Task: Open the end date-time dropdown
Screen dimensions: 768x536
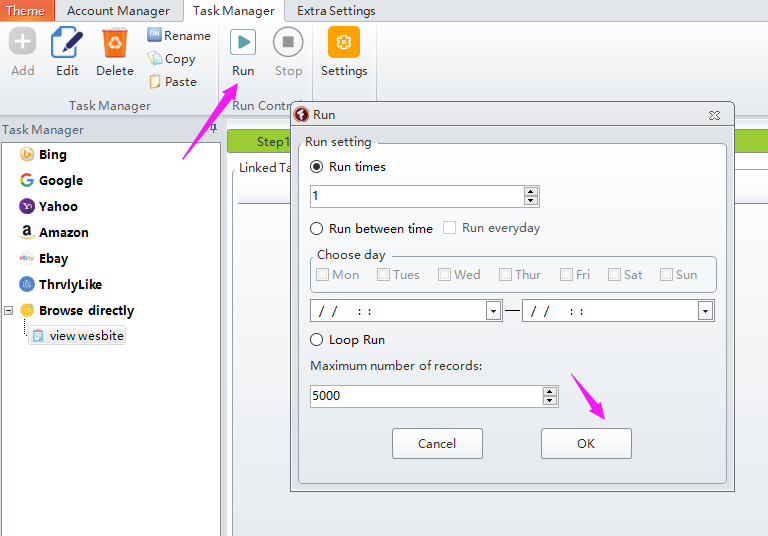Action: pyautogui.click(x=705, y=311)
